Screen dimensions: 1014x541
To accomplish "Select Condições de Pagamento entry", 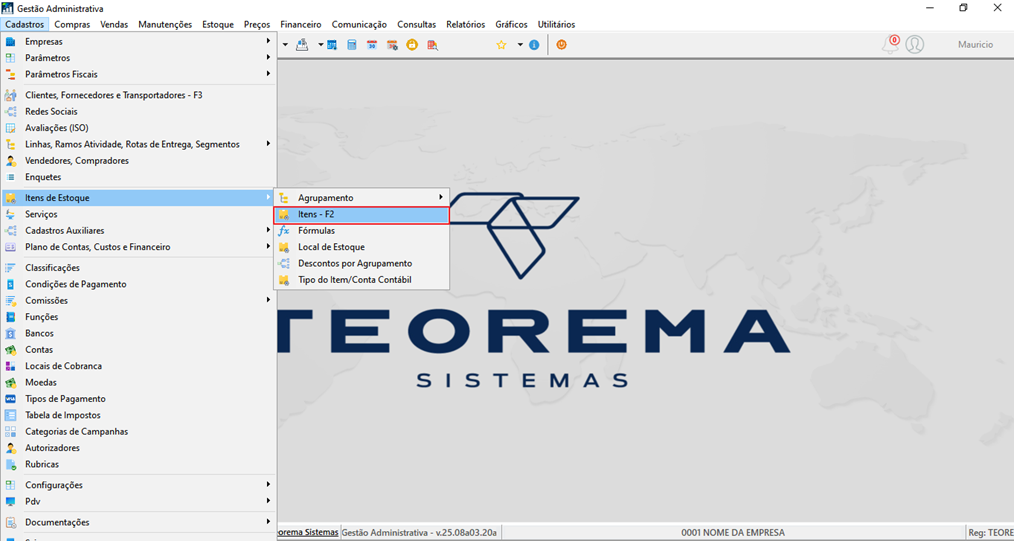I will 138,284.
